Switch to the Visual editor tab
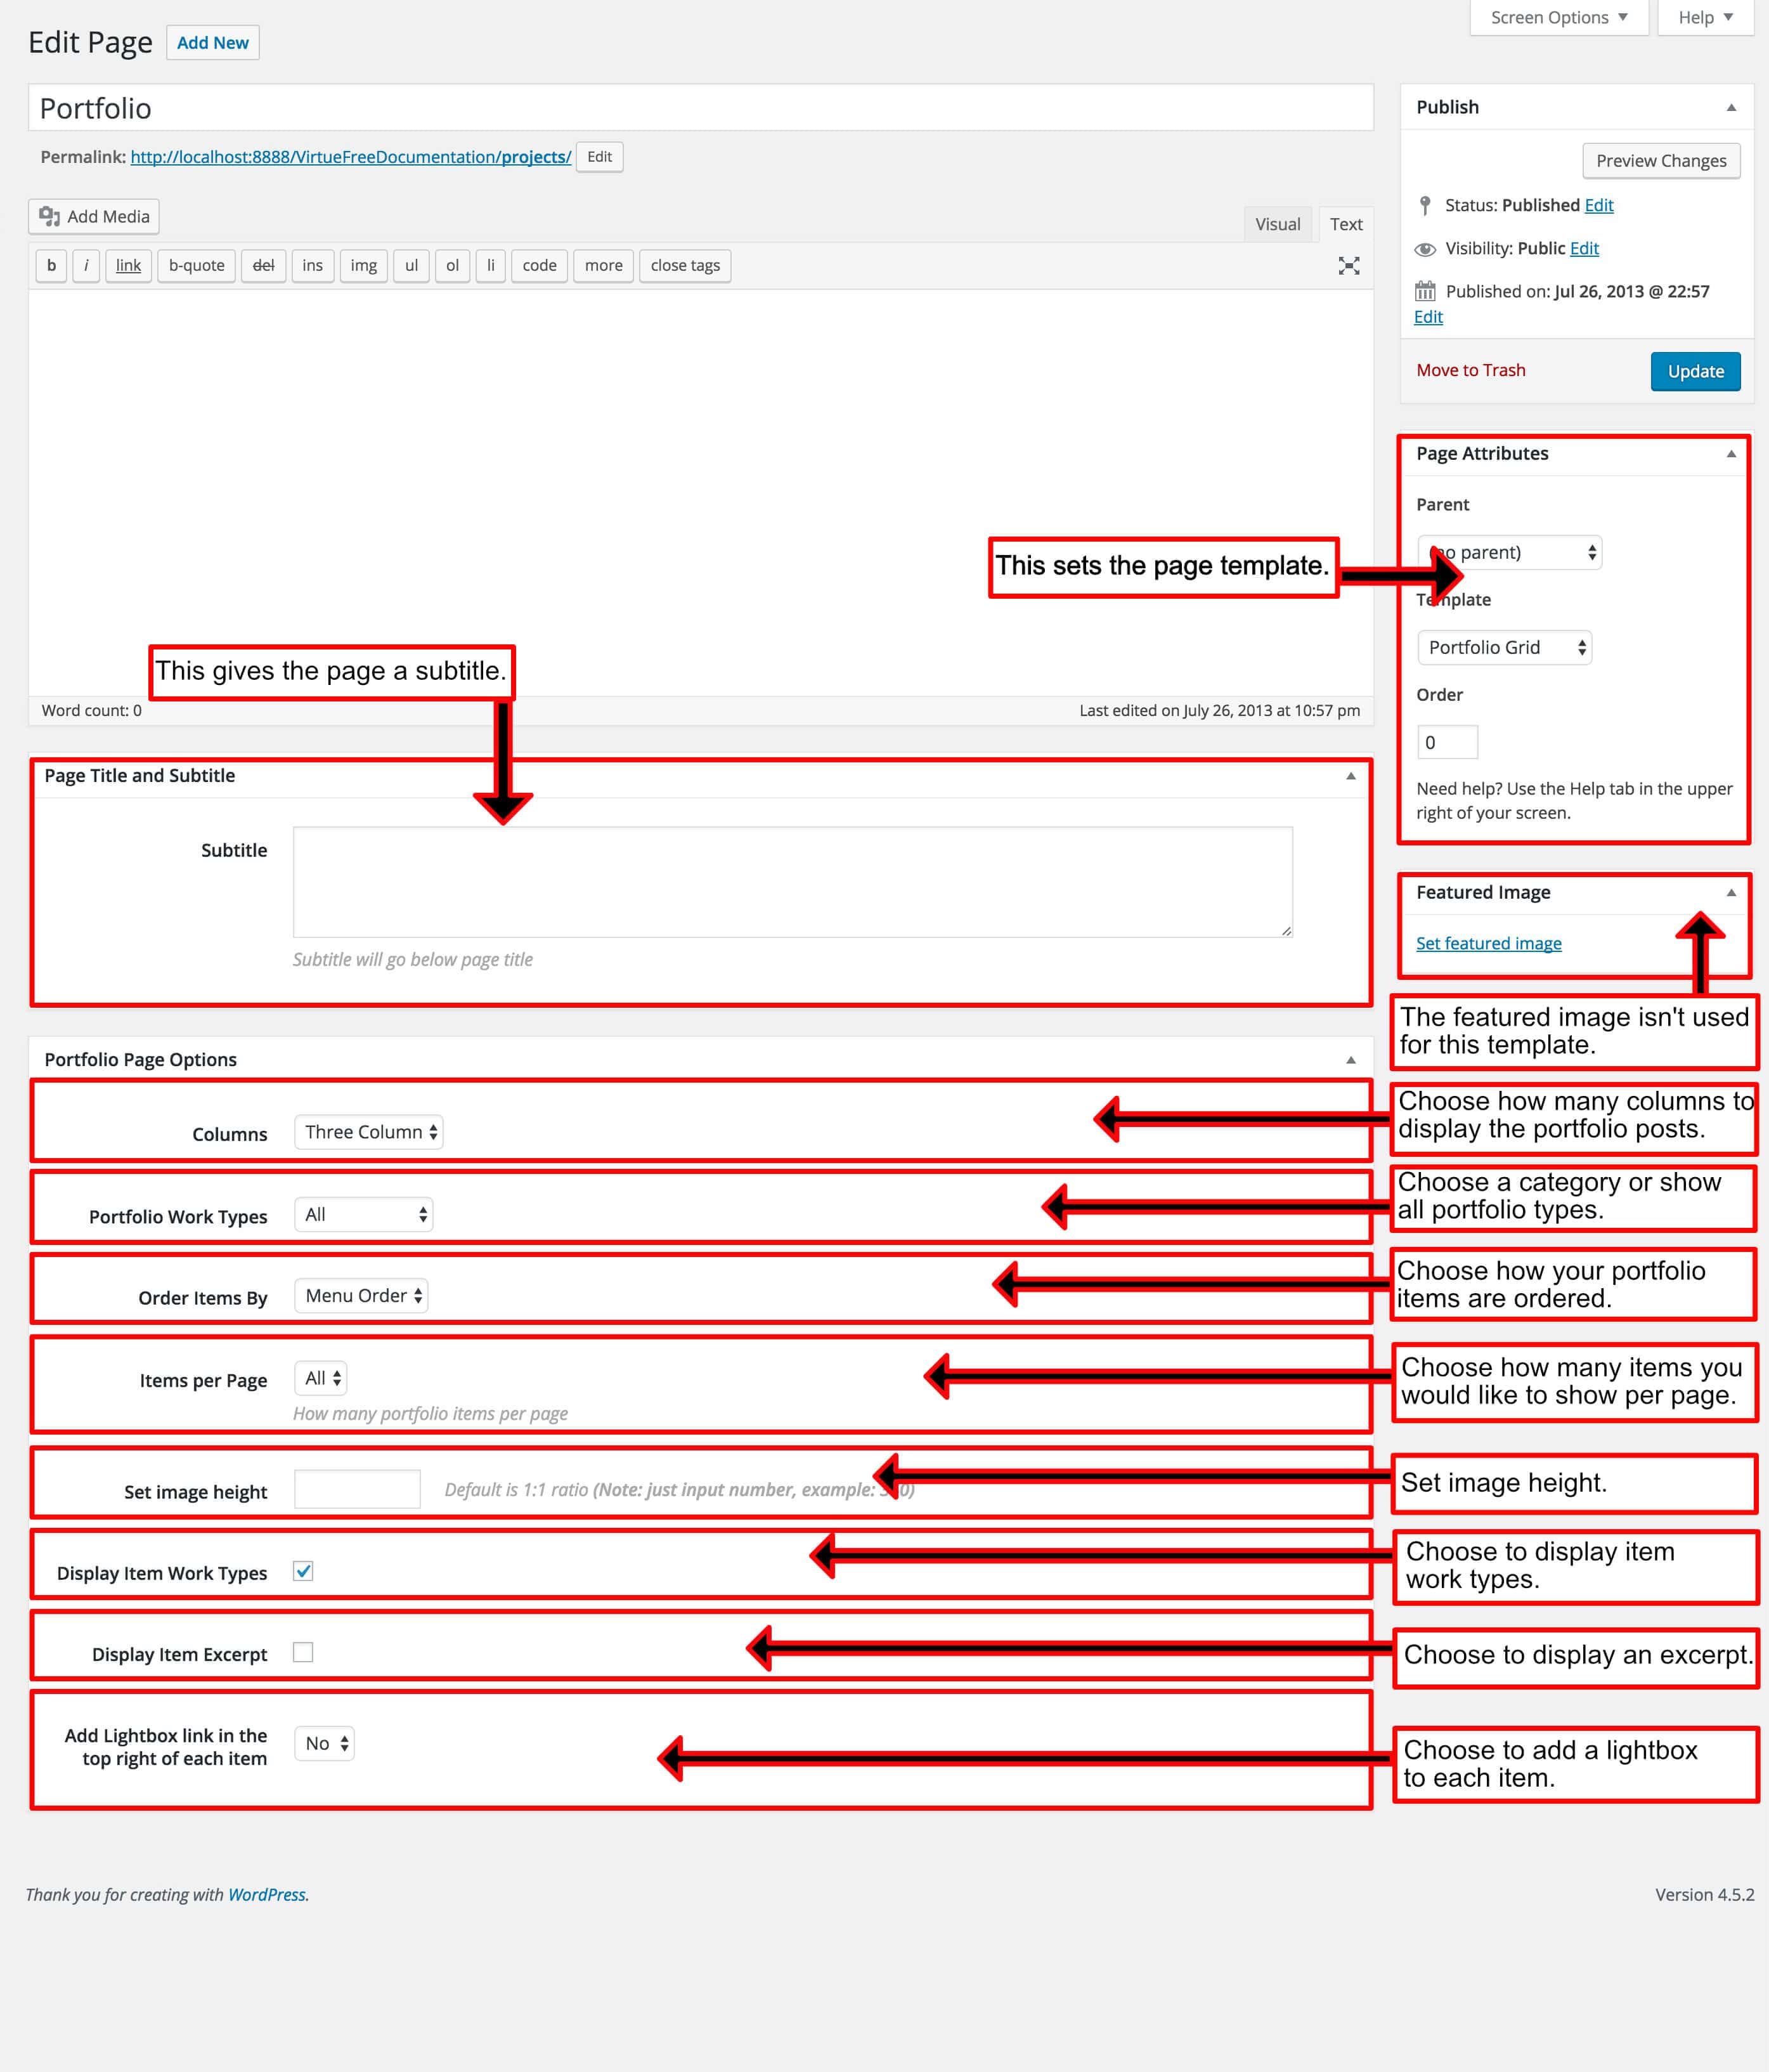Screen dimensions: 1769x2072 pyautogui.click(x=1277, y=224)
